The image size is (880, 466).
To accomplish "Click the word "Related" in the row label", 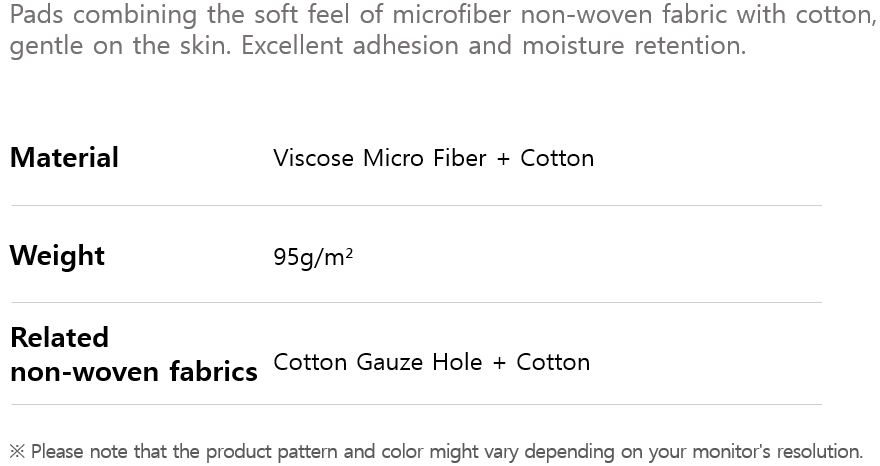I will pos(59,338).
